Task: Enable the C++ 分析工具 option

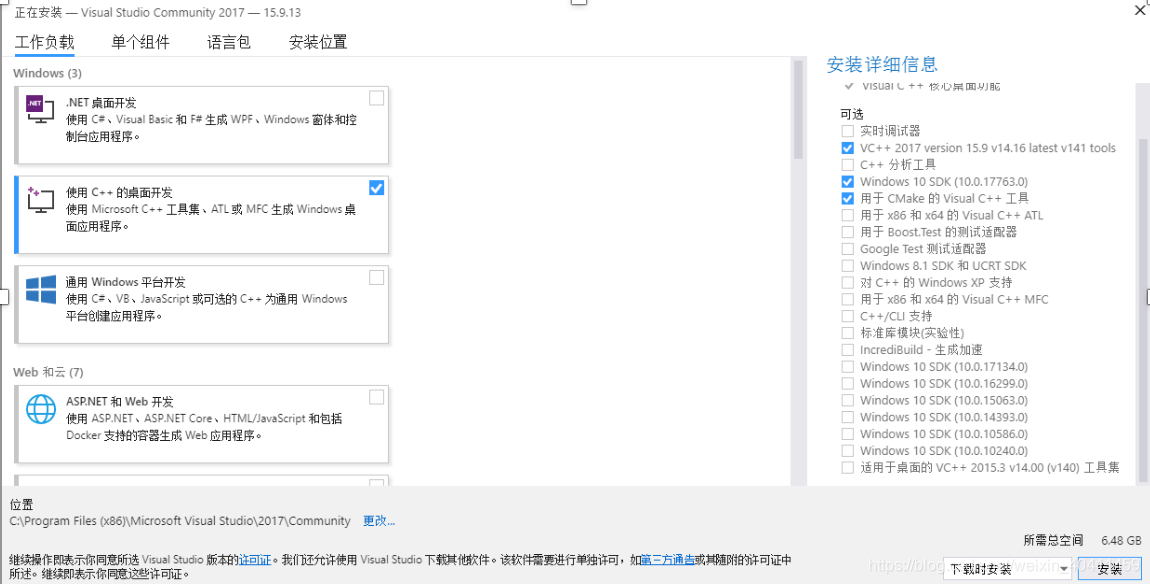Action: coord(847,164)
